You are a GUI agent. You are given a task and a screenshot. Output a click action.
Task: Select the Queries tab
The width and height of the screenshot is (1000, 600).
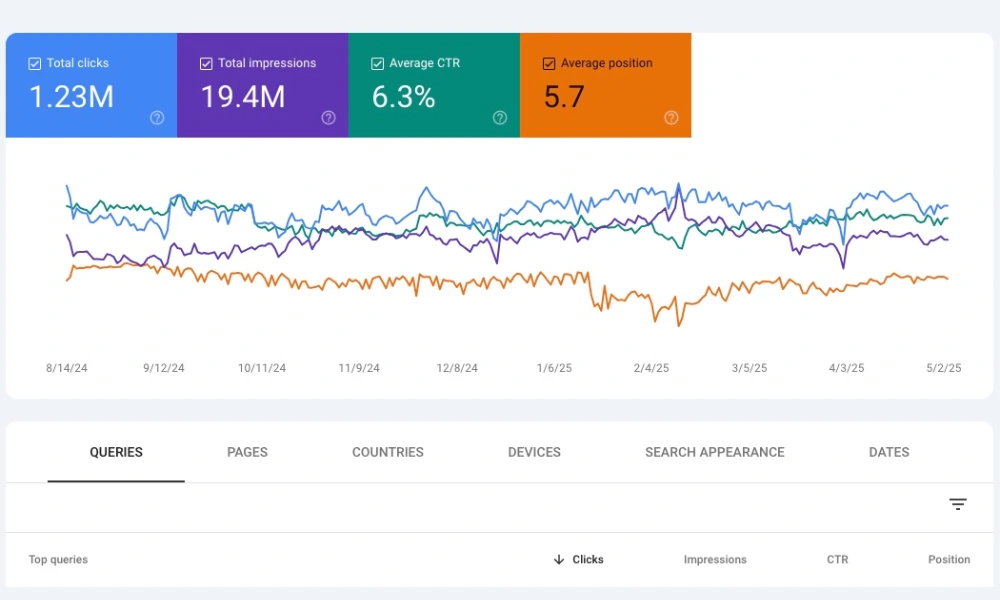116,452
